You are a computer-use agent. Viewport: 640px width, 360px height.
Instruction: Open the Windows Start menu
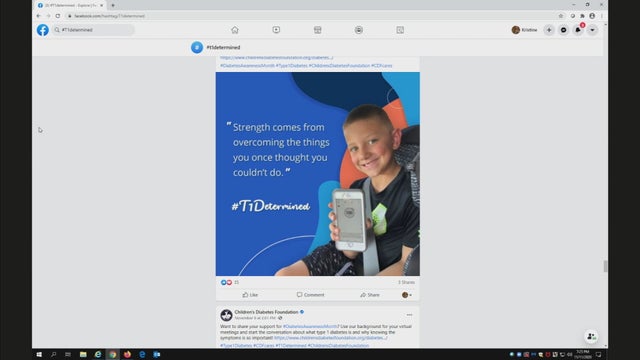point(39,354)
